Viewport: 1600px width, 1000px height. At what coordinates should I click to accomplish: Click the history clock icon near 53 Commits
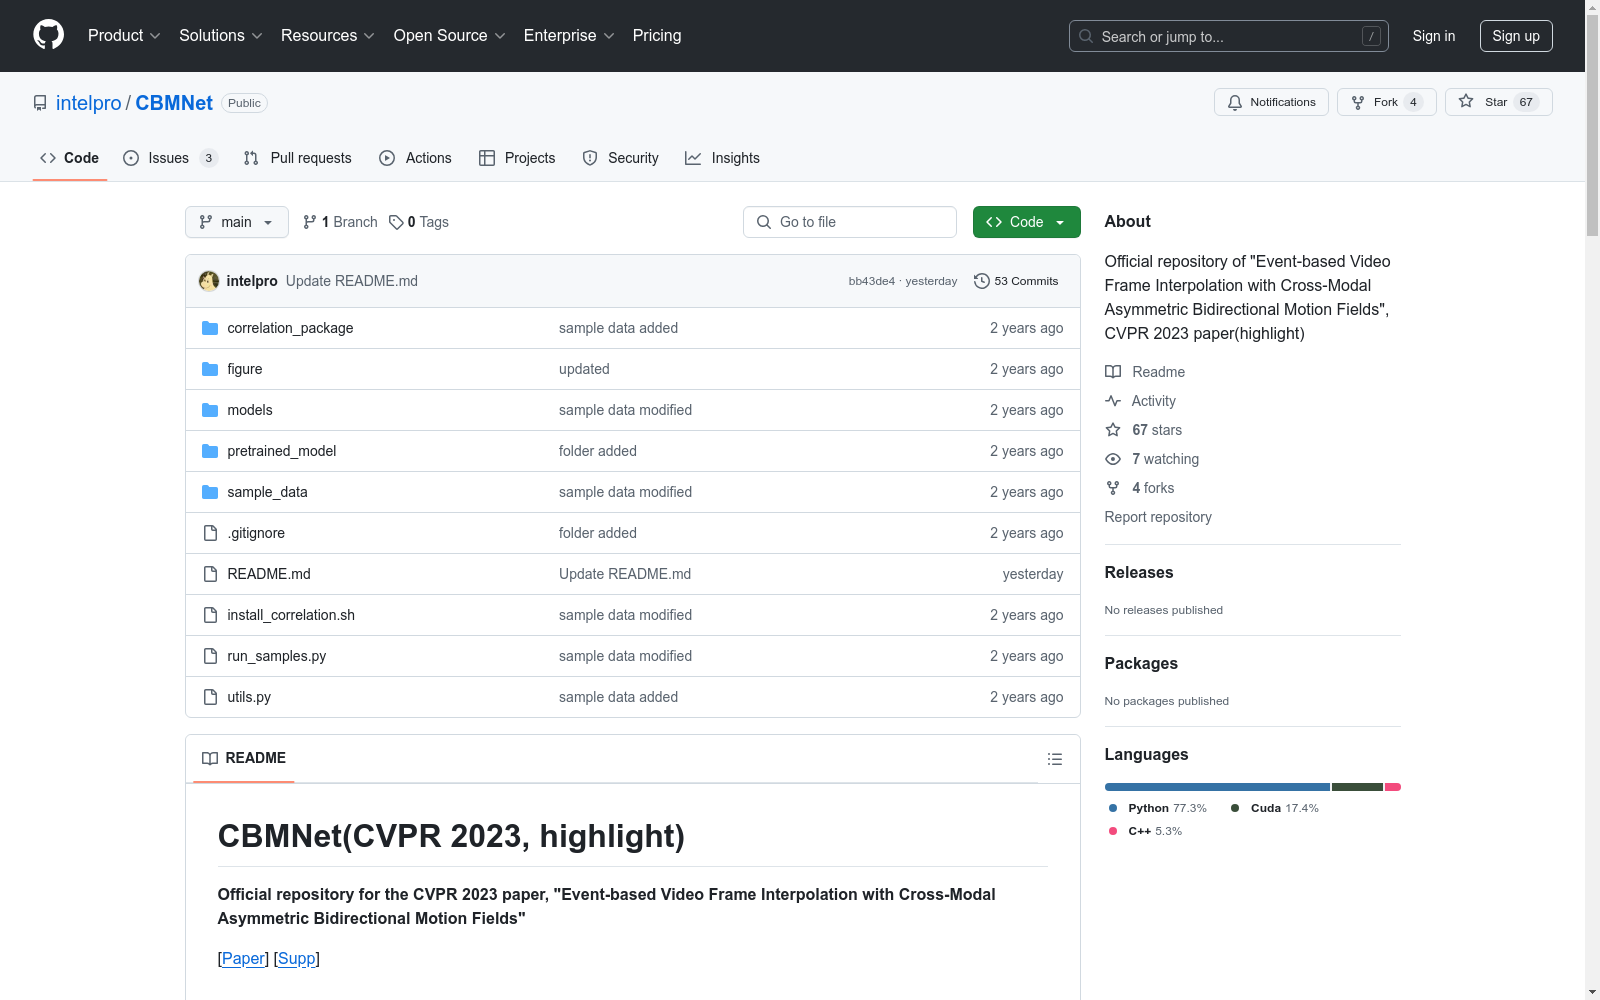tap(982, 281)
